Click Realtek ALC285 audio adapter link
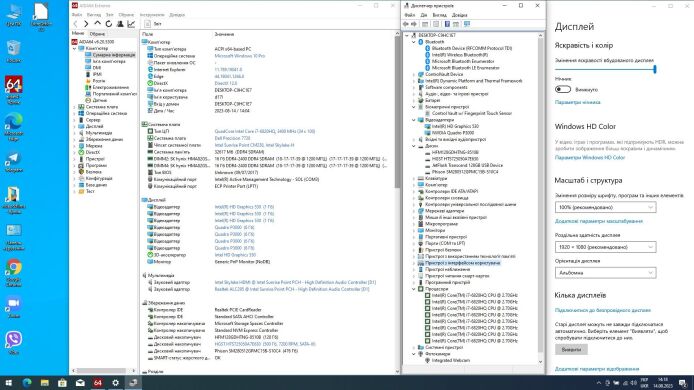This screenshot has width=694, height=390. pyautogui.click(x=292, y=289)
